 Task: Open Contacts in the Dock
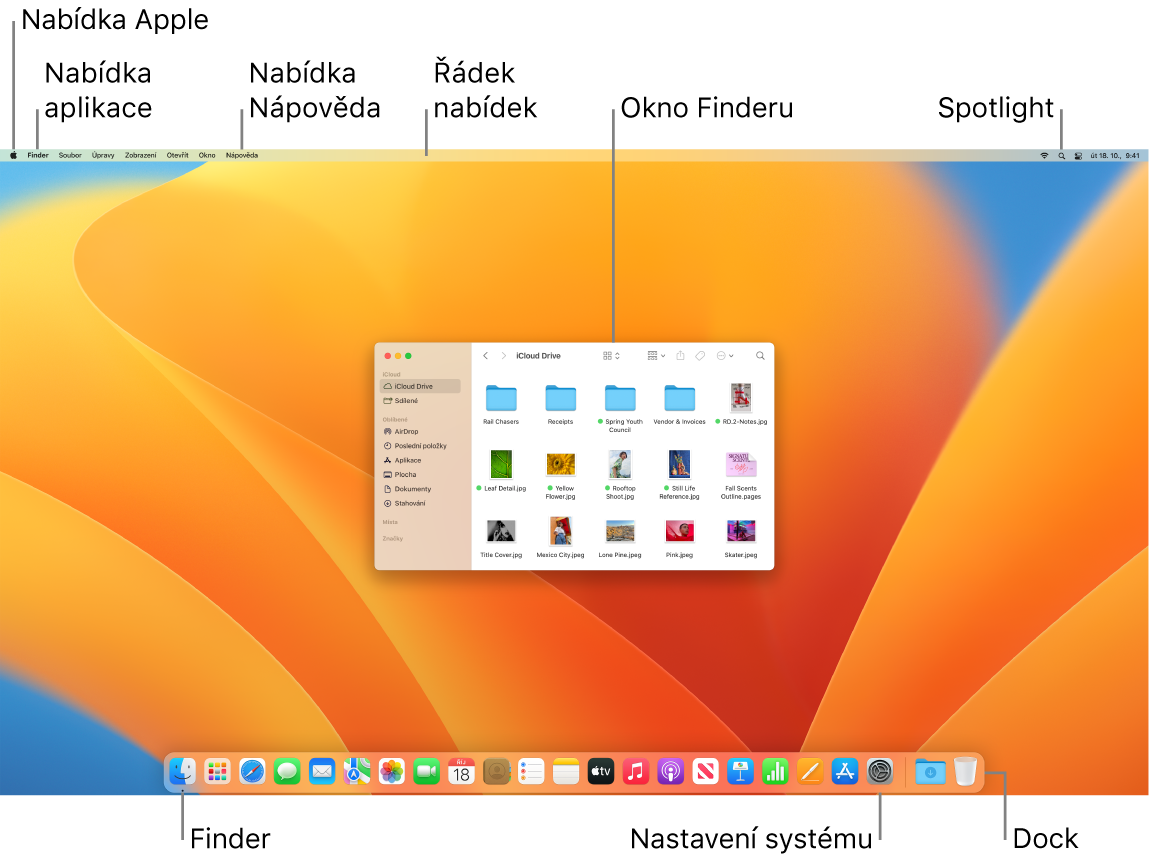496,771
